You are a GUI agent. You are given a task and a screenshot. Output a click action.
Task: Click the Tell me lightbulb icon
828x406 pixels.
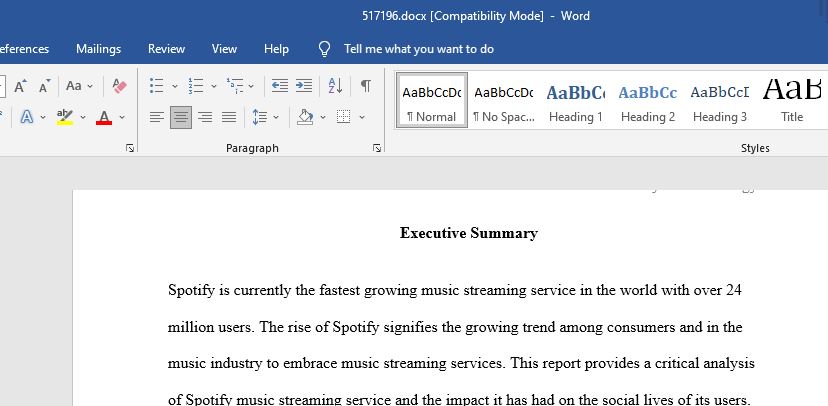[325, 49]
